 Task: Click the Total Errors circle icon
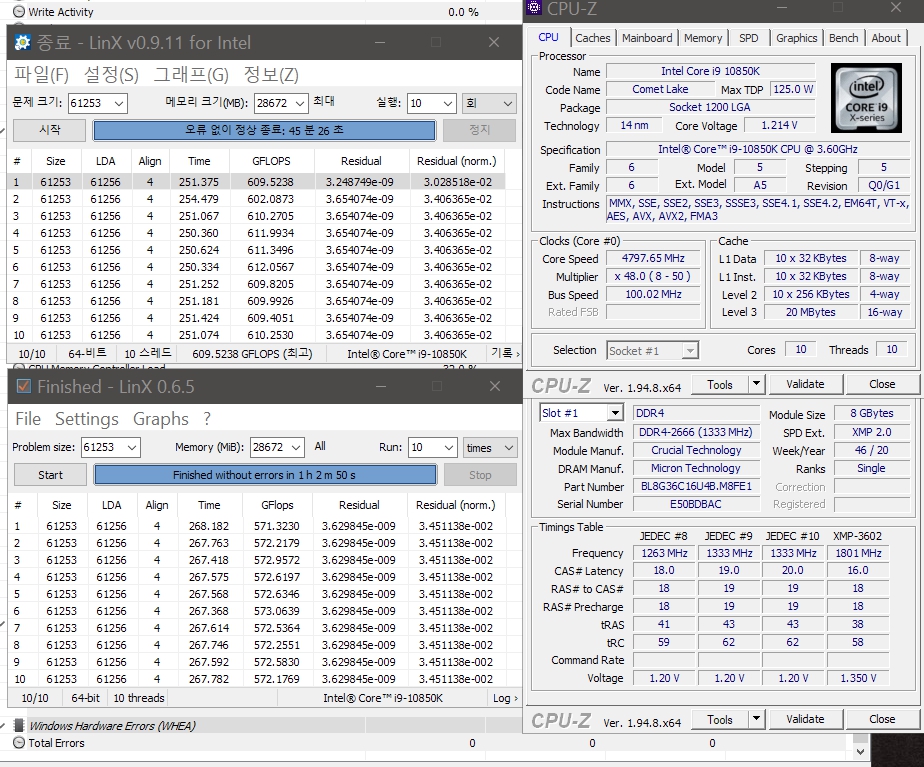(18, 743)
